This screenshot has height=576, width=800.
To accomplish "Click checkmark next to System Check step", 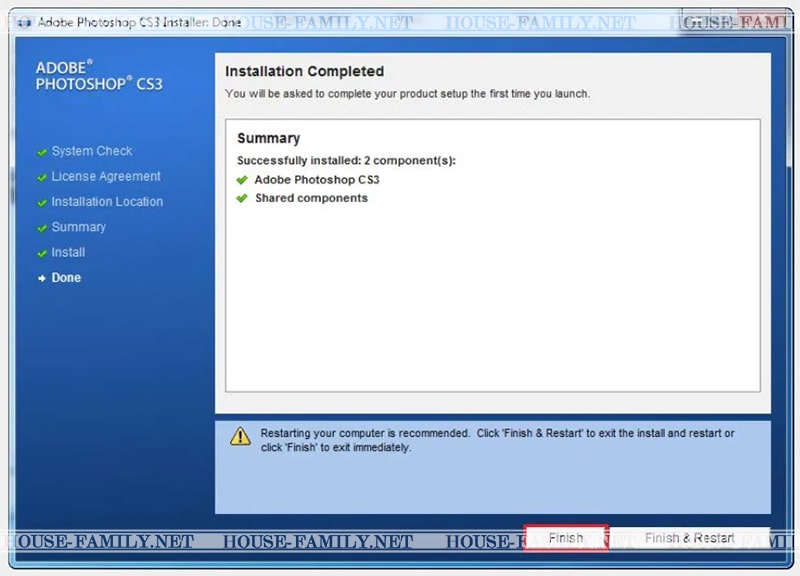I will pyautogui.click(x=42, y=152).
